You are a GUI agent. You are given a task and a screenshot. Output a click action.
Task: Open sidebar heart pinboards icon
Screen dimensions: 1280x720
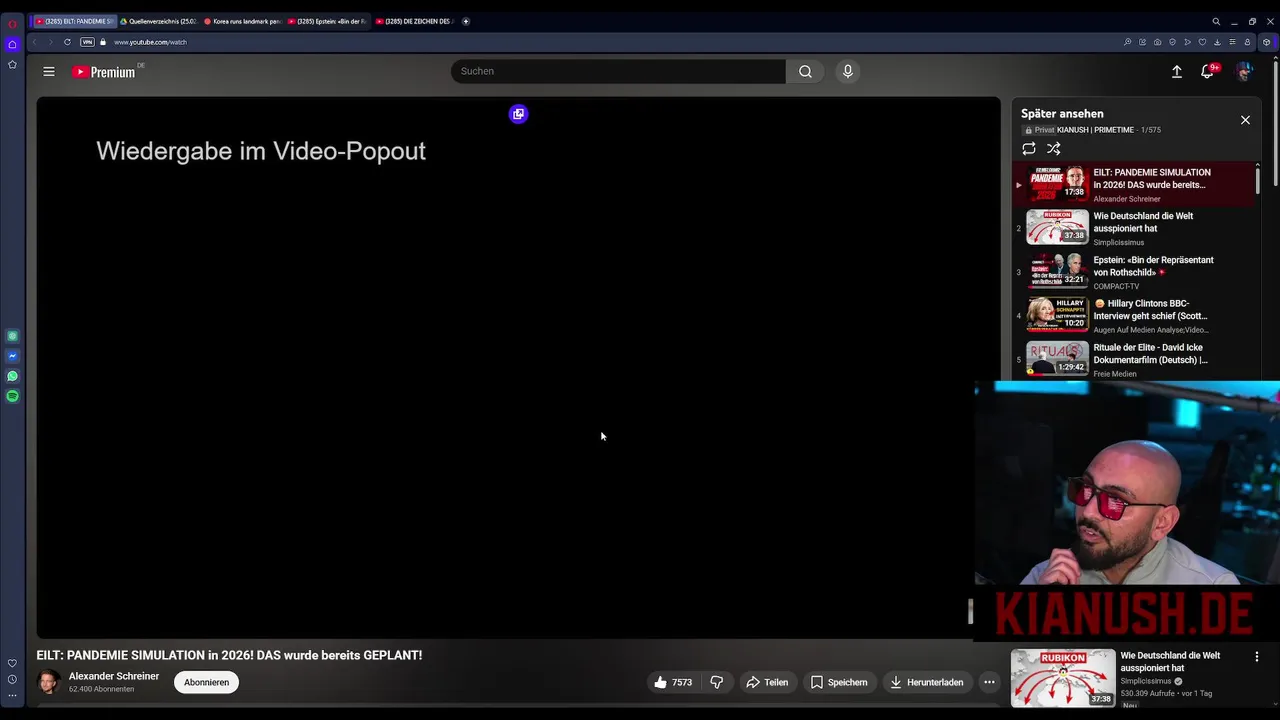(x=12, y=663)
